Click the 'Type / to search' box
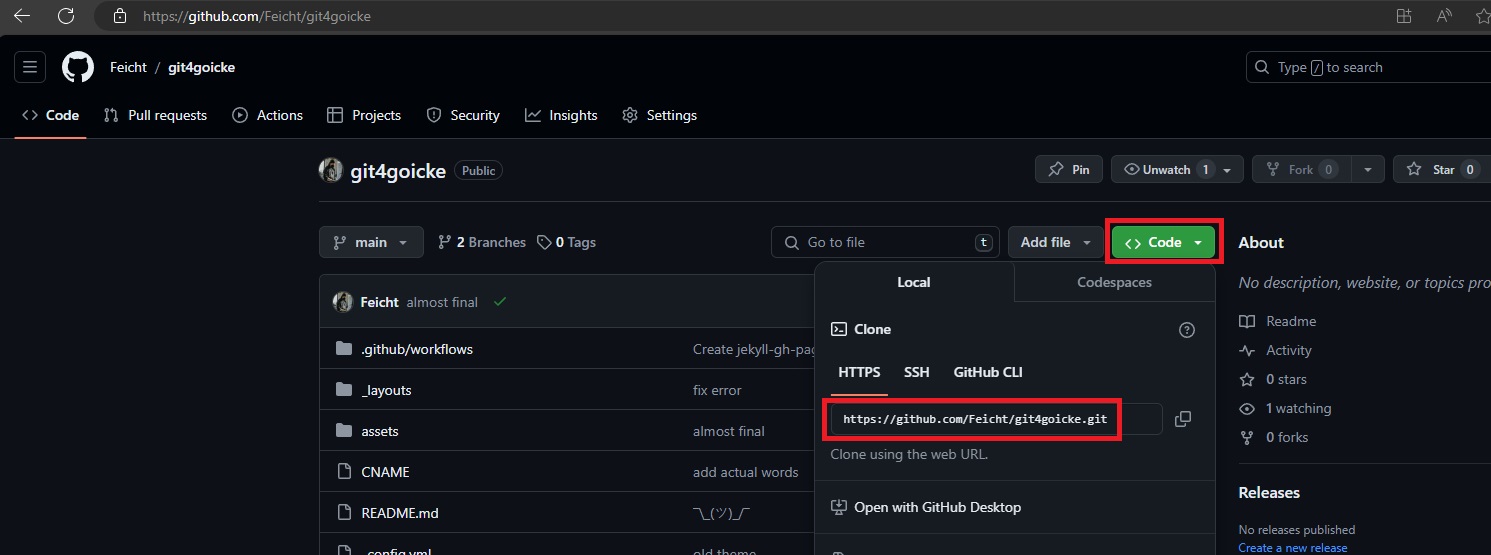 1368,67
